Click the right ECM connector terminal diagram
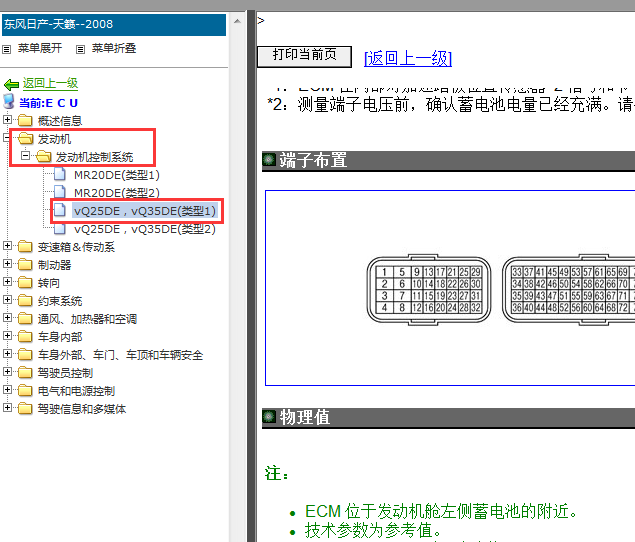635x542 pixels. [568, 290]
